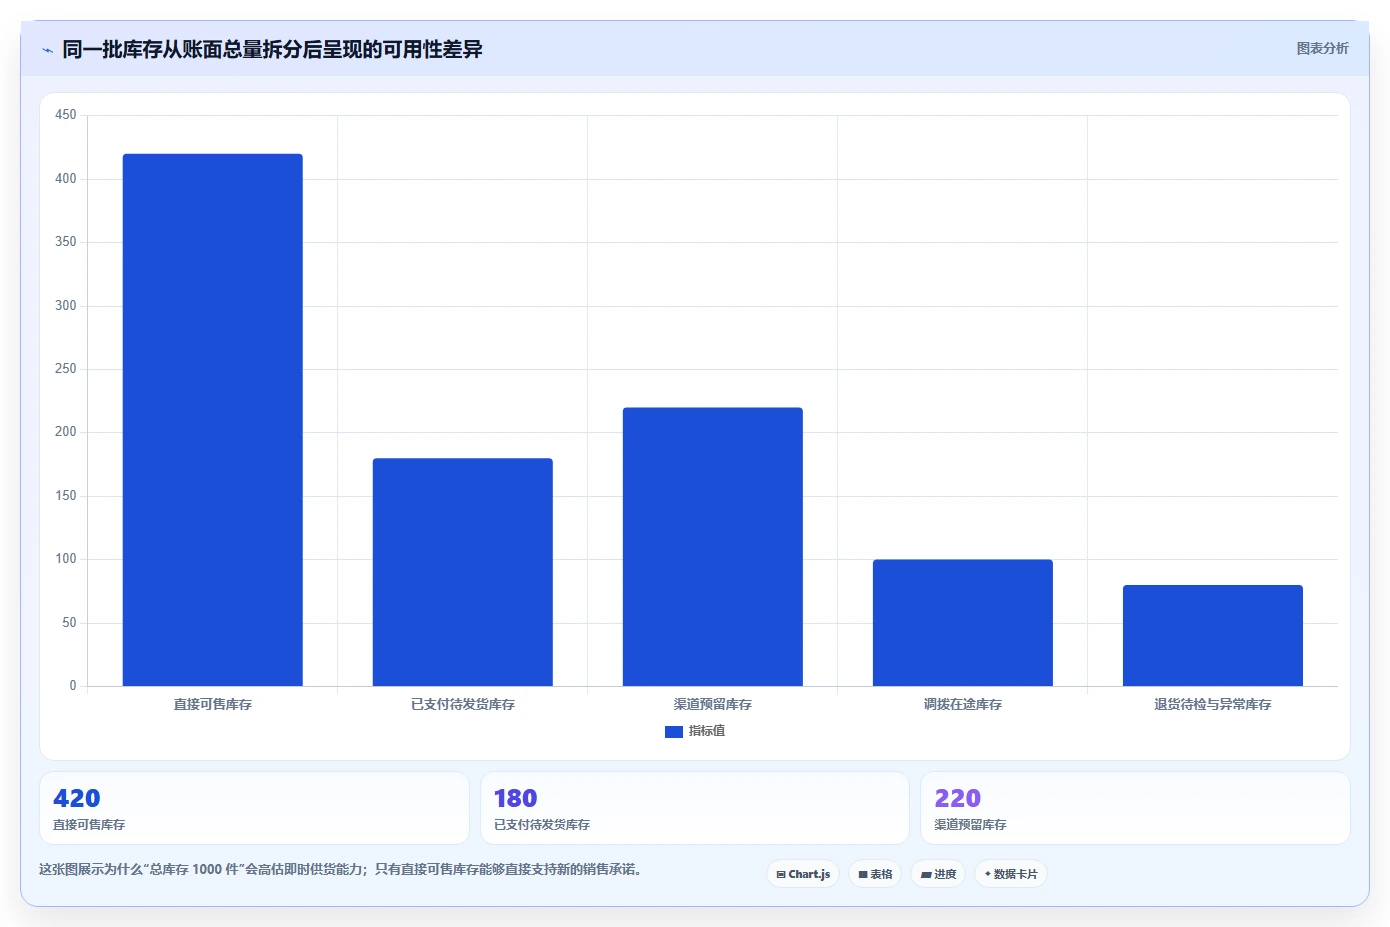This screenshot has height=927, width=1390.
Task: Click the y-axis value 250
Action: tap(66, 369)
